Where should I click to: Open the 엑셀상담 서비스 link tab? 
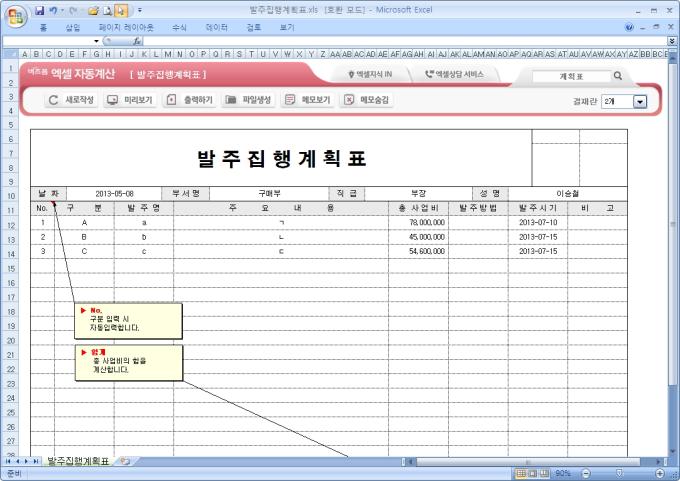454,74
